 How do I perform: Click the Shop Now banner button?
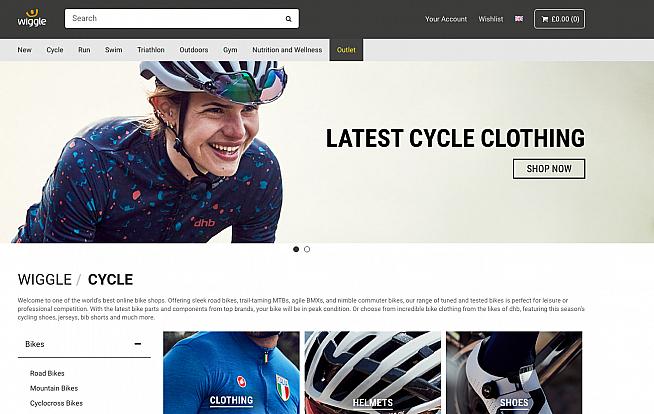click(549, 169)
